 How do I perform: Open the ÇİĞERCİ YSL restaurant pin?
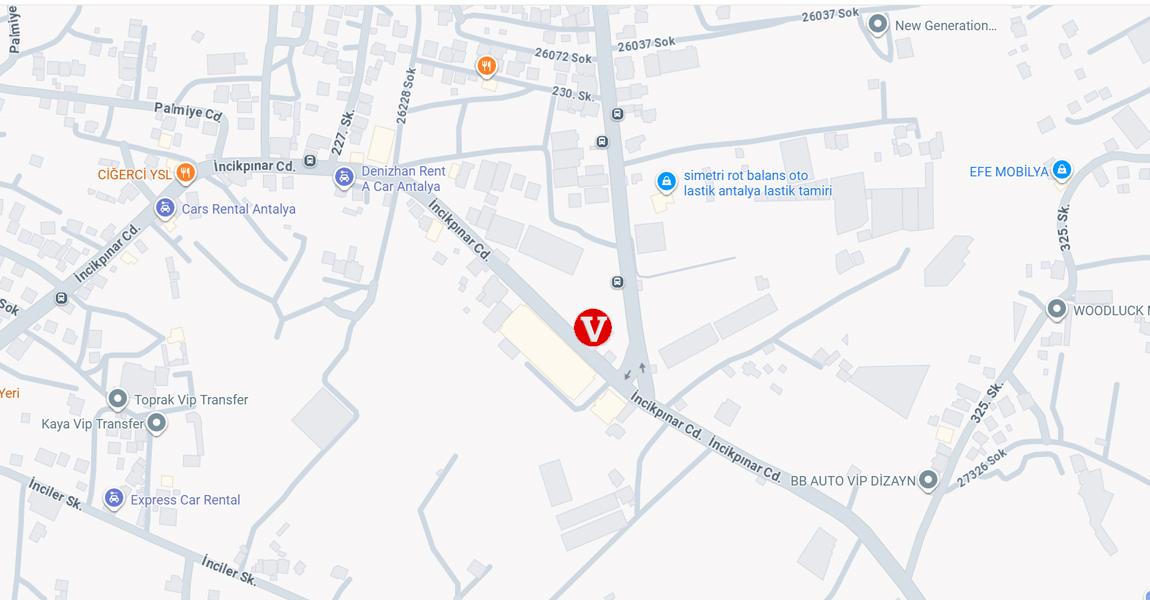186,174
